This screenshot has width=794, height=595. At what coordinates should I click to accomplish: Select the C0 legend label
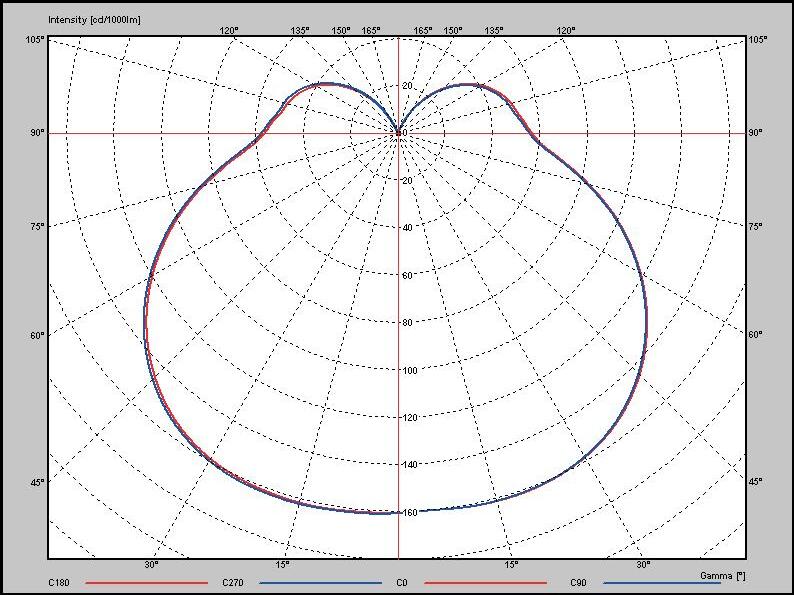tap(402, 583)
